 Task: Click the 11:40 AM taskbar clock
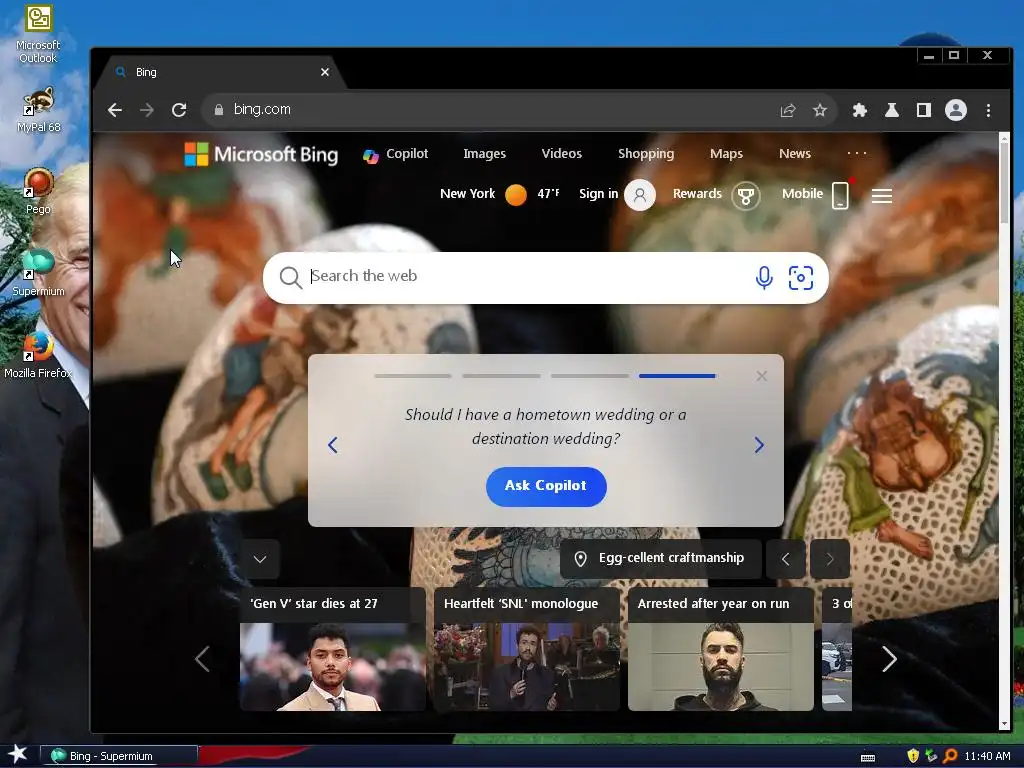pos(987,756)
